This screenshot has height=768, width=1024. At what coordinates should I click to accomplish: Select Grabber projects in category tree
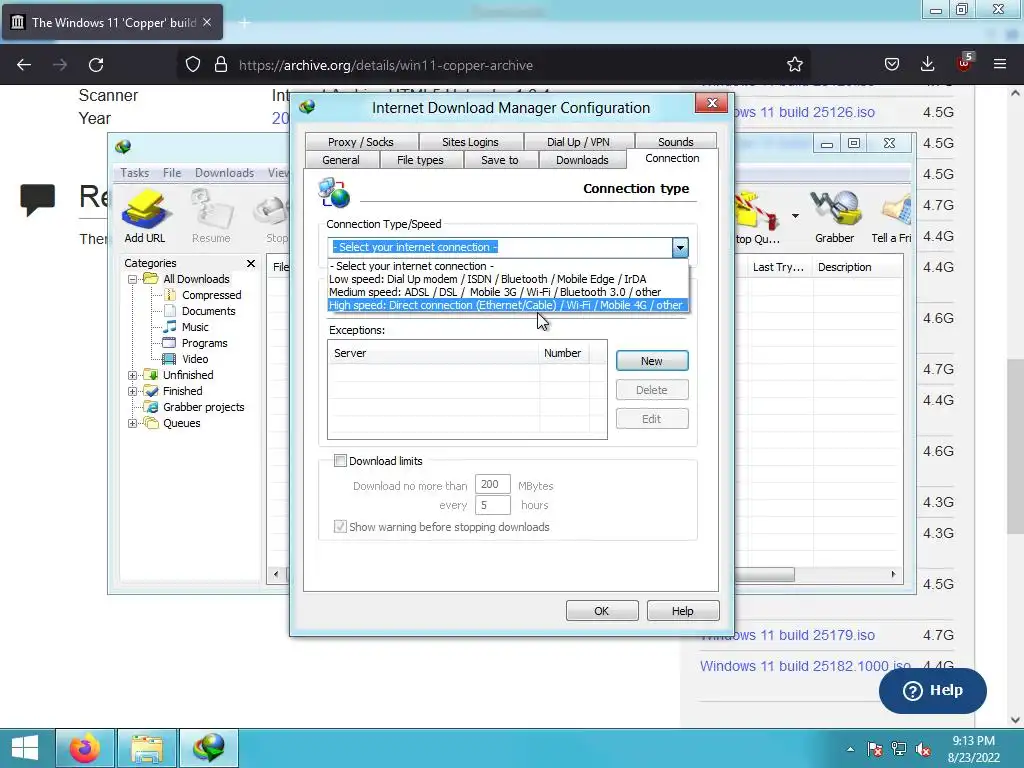[x=203, y=407]
